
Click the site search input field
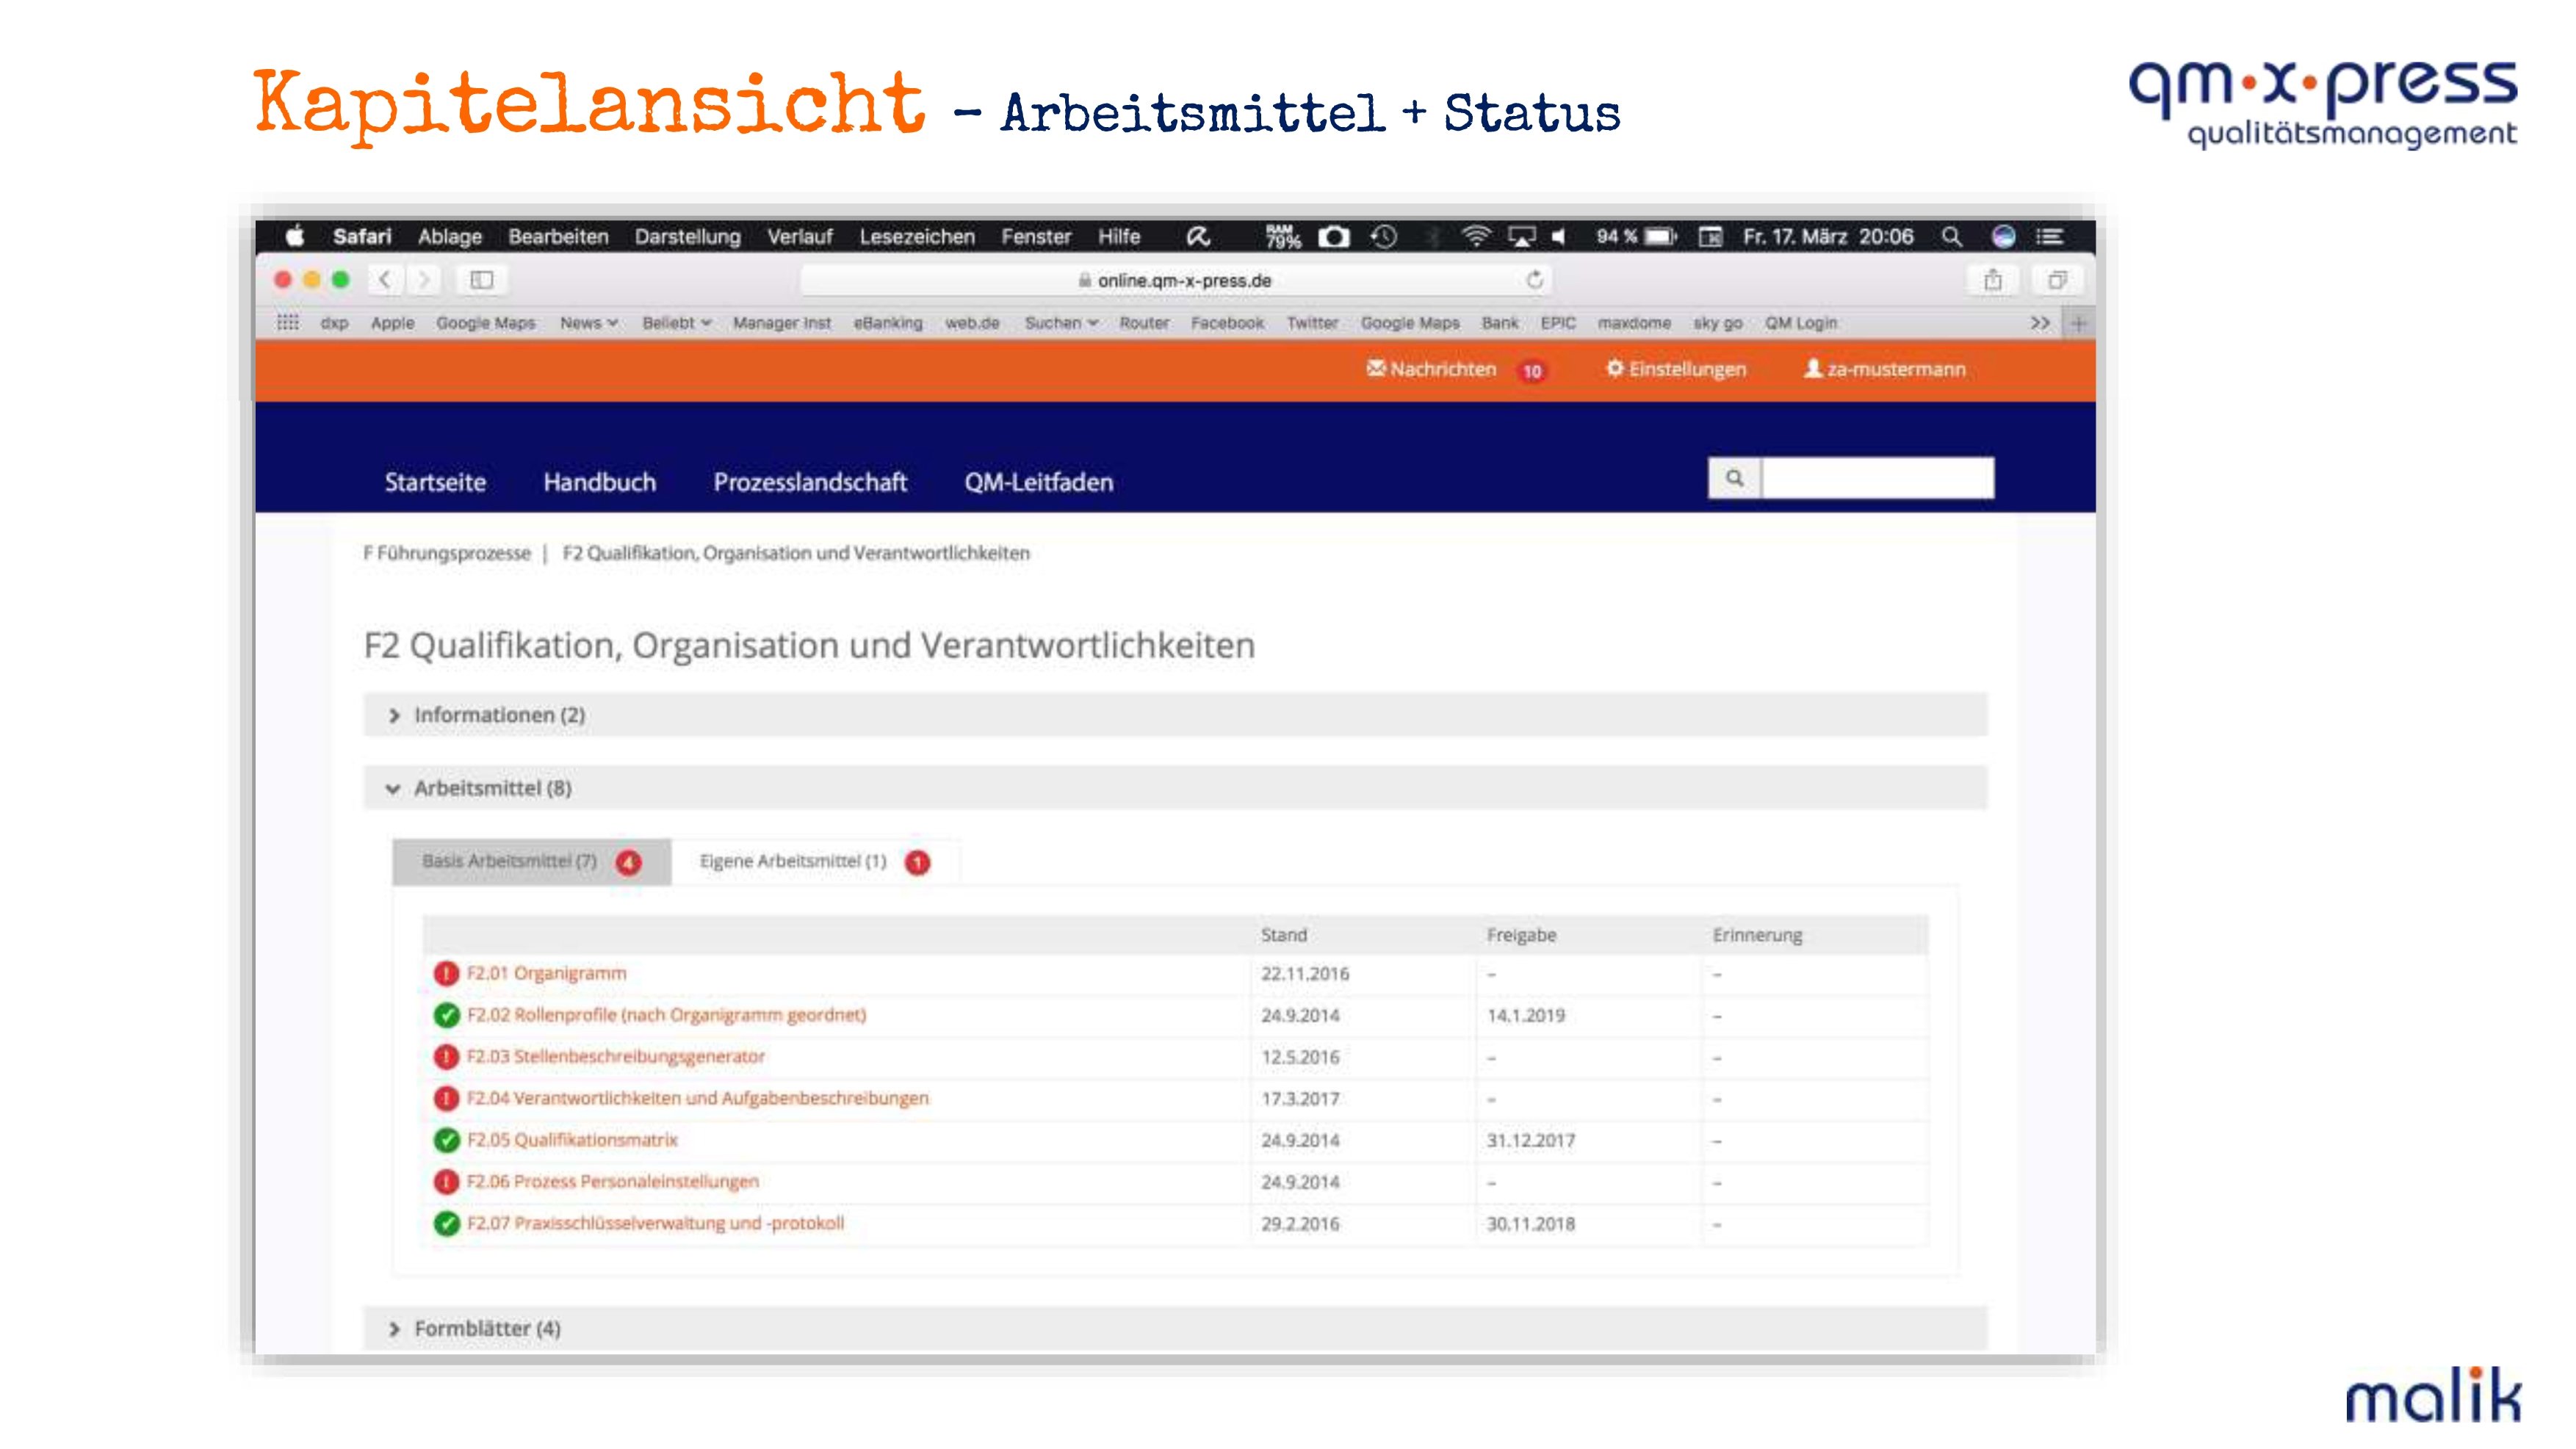point(1877,478)
